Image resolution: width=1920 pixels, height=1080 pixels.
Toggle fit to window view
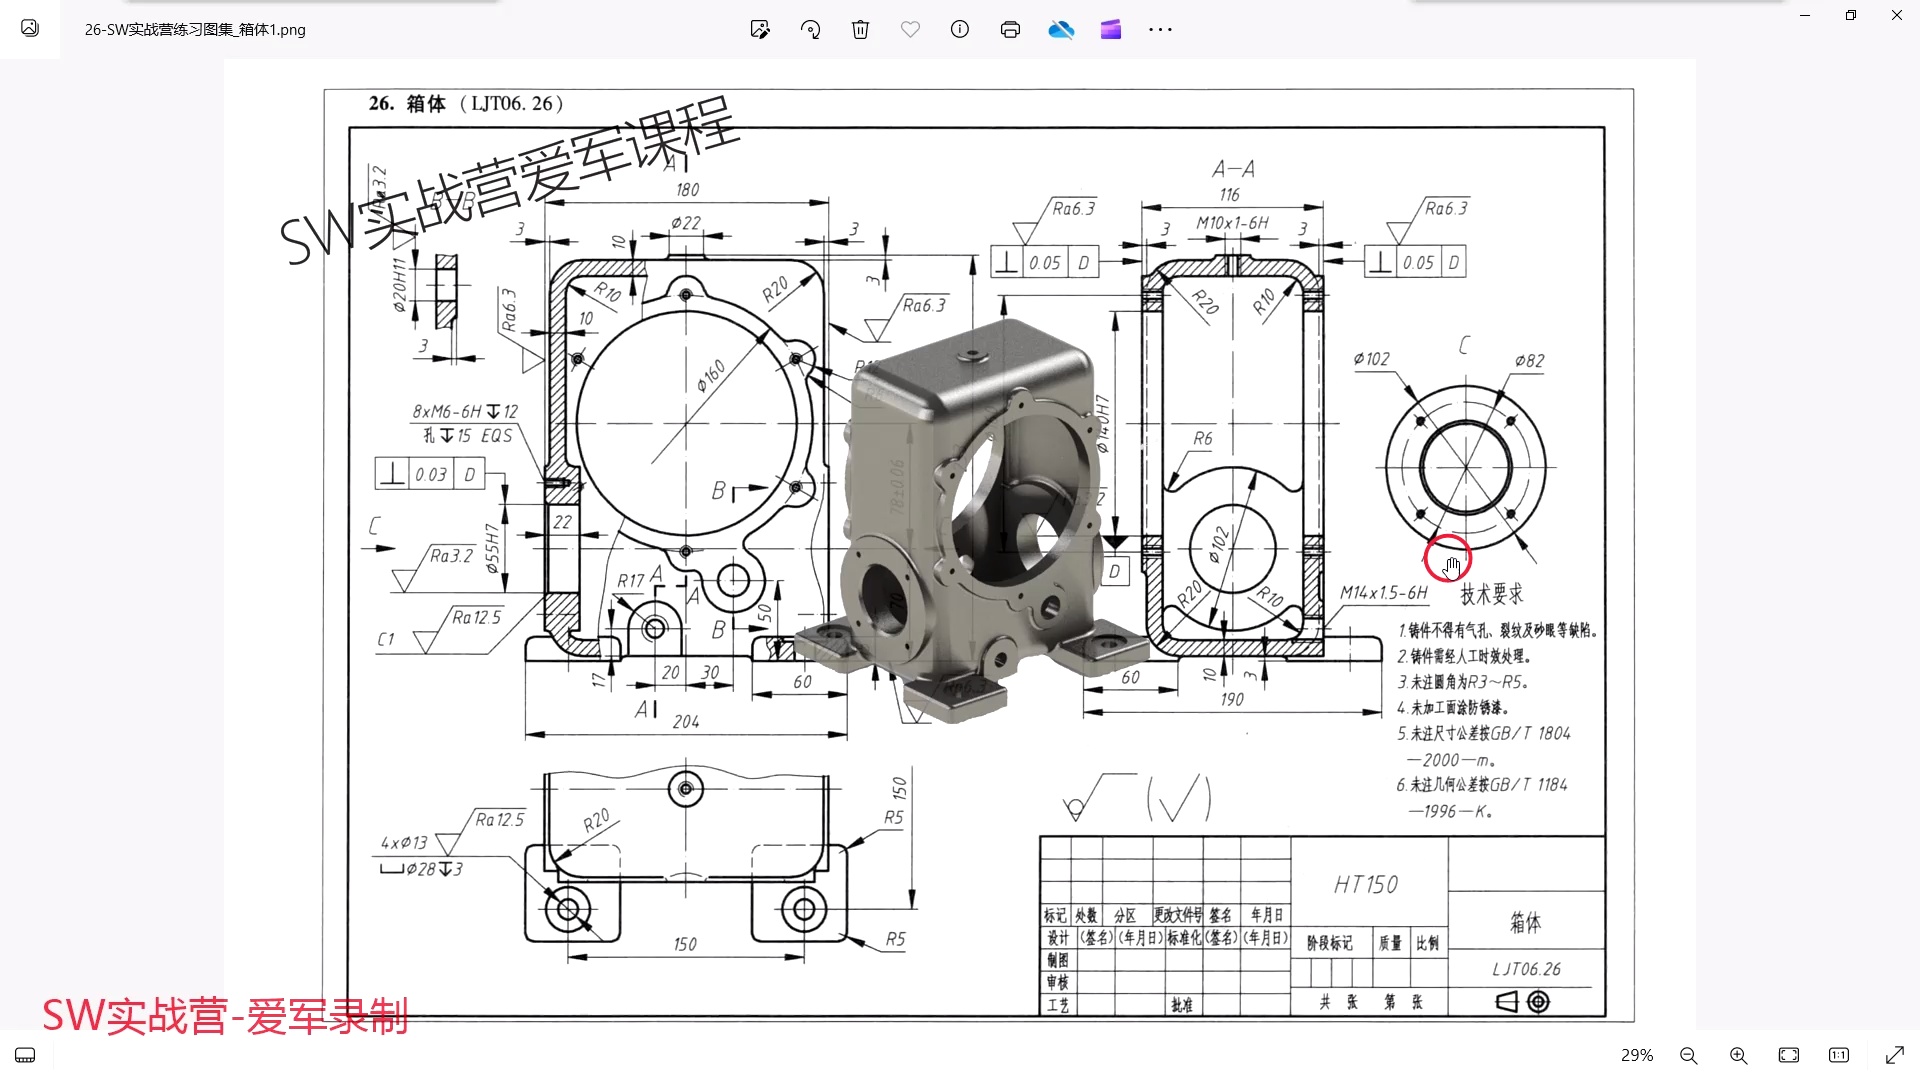coord(1789,1055)
